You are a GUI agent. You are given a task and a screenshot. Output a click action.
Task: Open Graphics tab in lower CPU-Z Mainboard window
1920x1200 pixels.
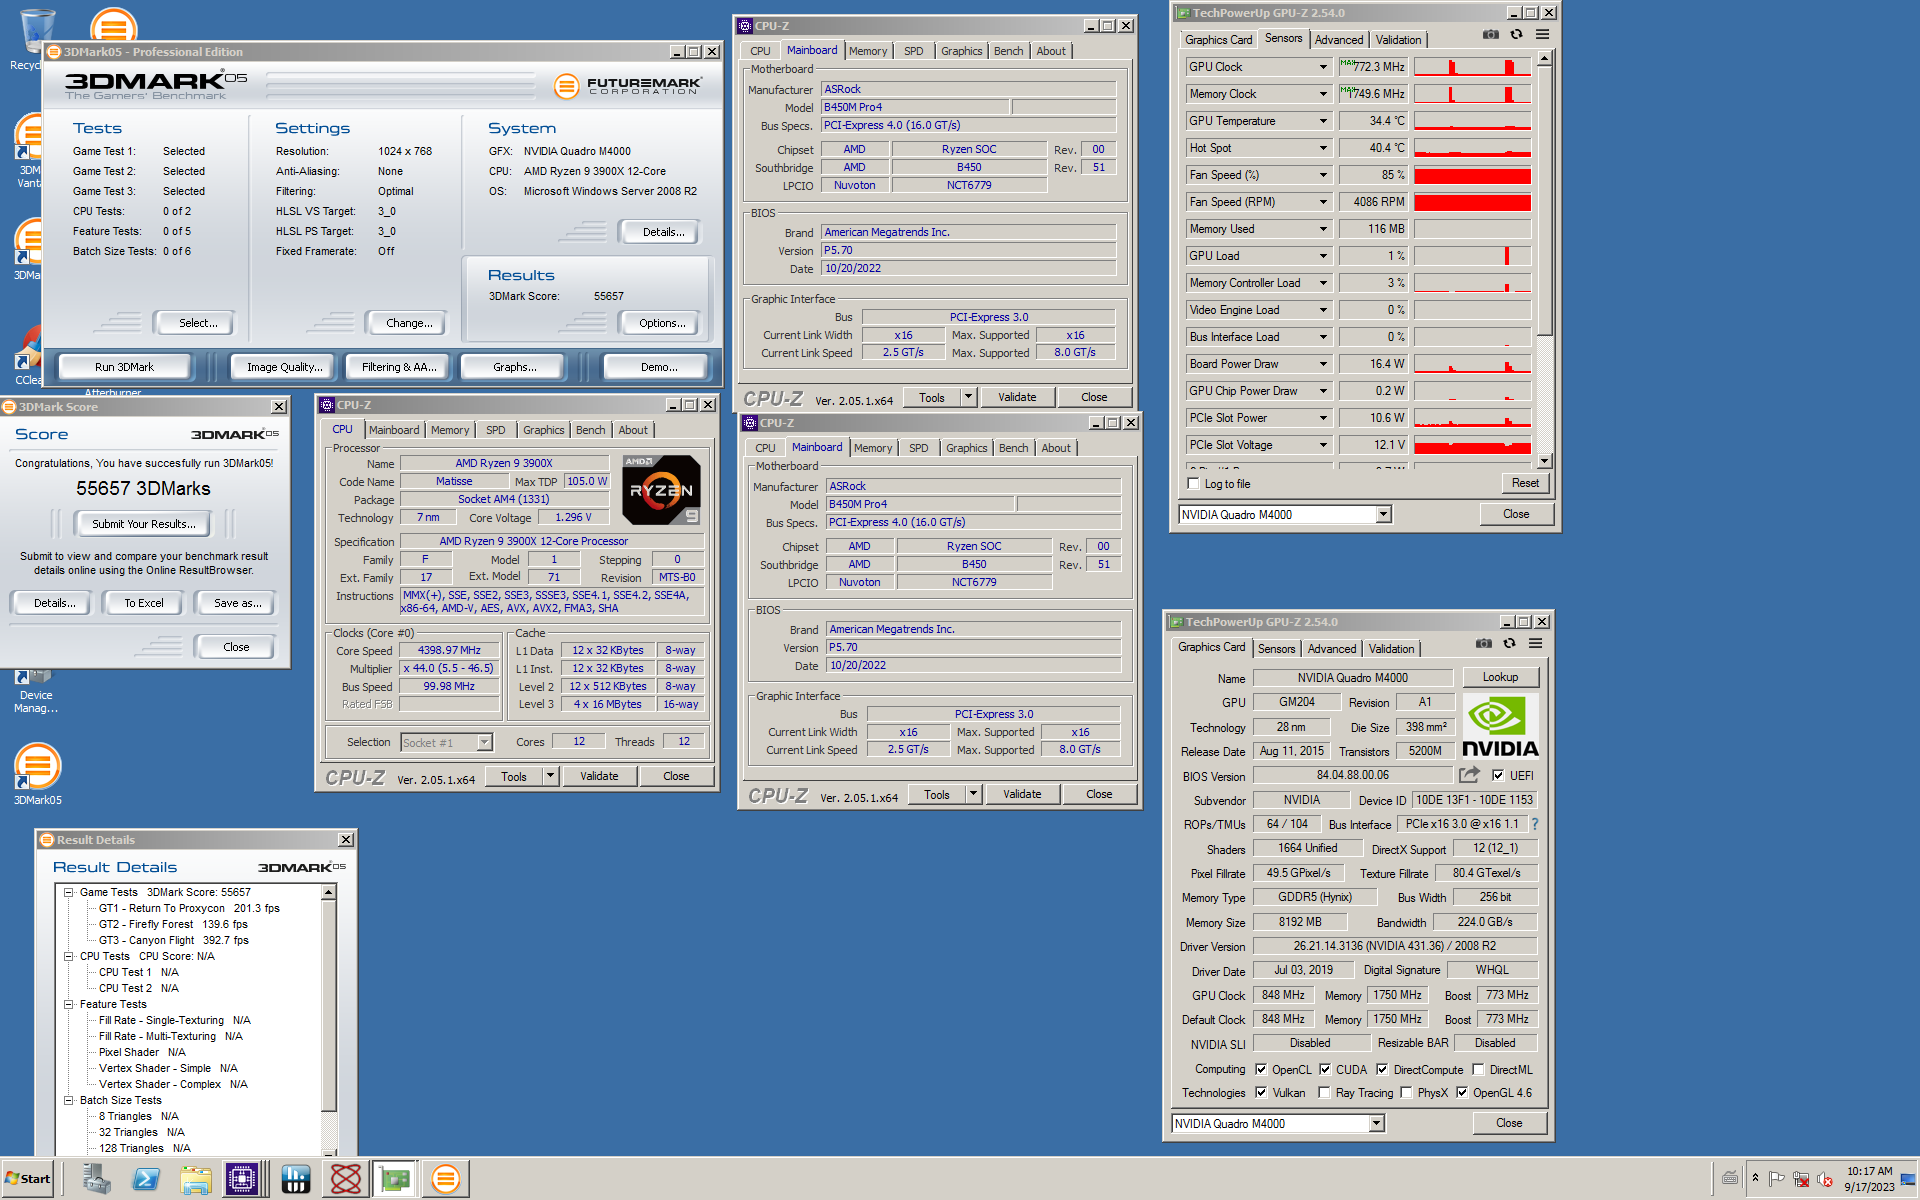point(966,448)
